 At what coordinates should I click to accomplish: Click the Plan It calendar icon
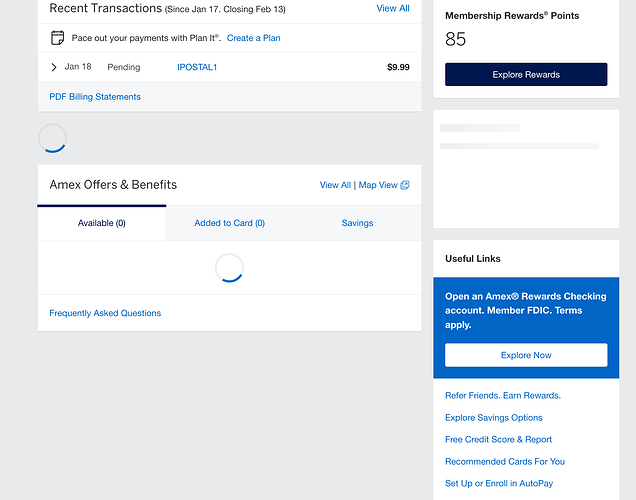57,38
